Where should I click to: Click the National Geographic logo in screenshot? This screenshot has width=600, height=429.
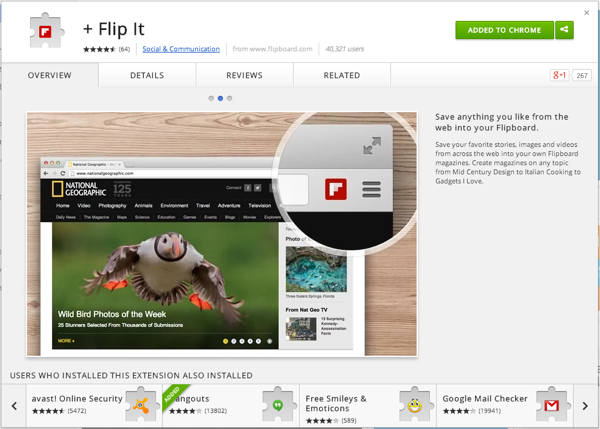[x=79, y=189]
